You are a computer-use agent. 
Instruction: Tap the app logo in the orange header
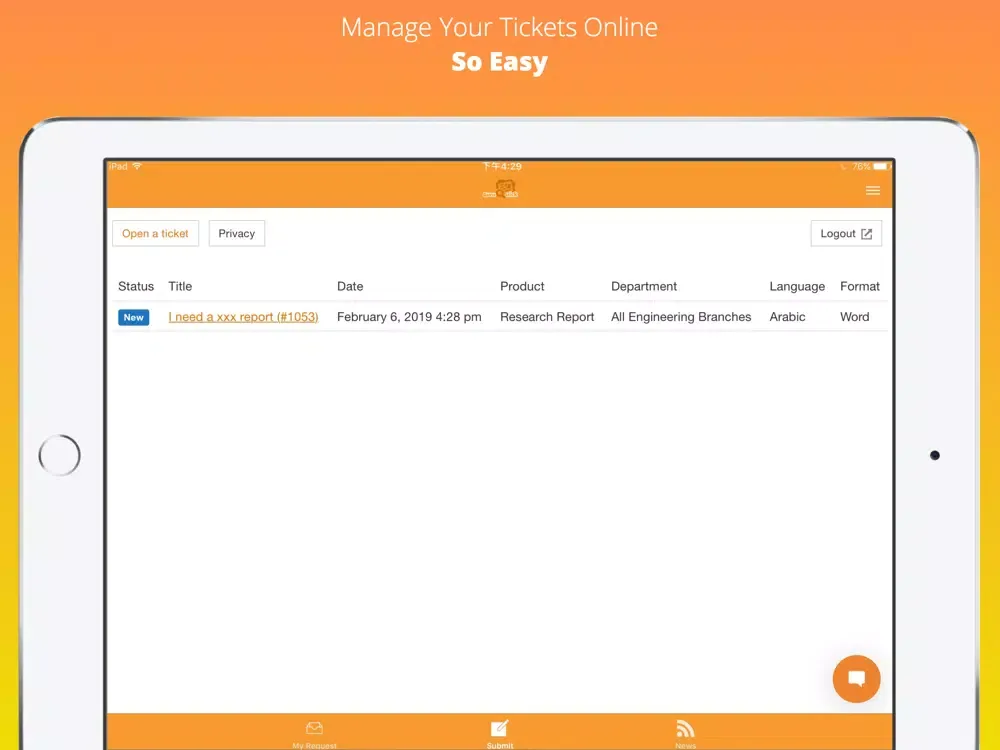[500, 190]
